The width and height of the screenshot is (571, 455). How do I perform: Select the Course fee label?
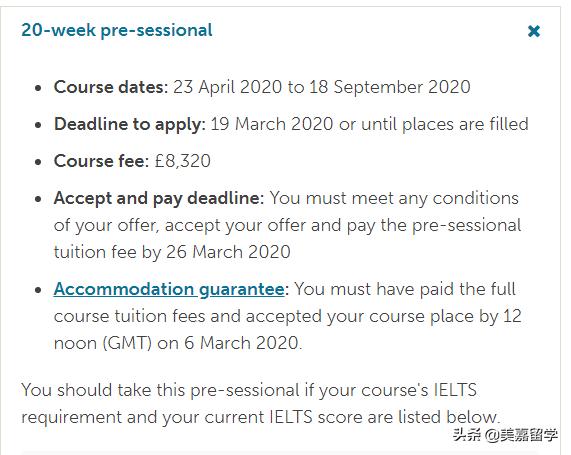coord(101,161)
